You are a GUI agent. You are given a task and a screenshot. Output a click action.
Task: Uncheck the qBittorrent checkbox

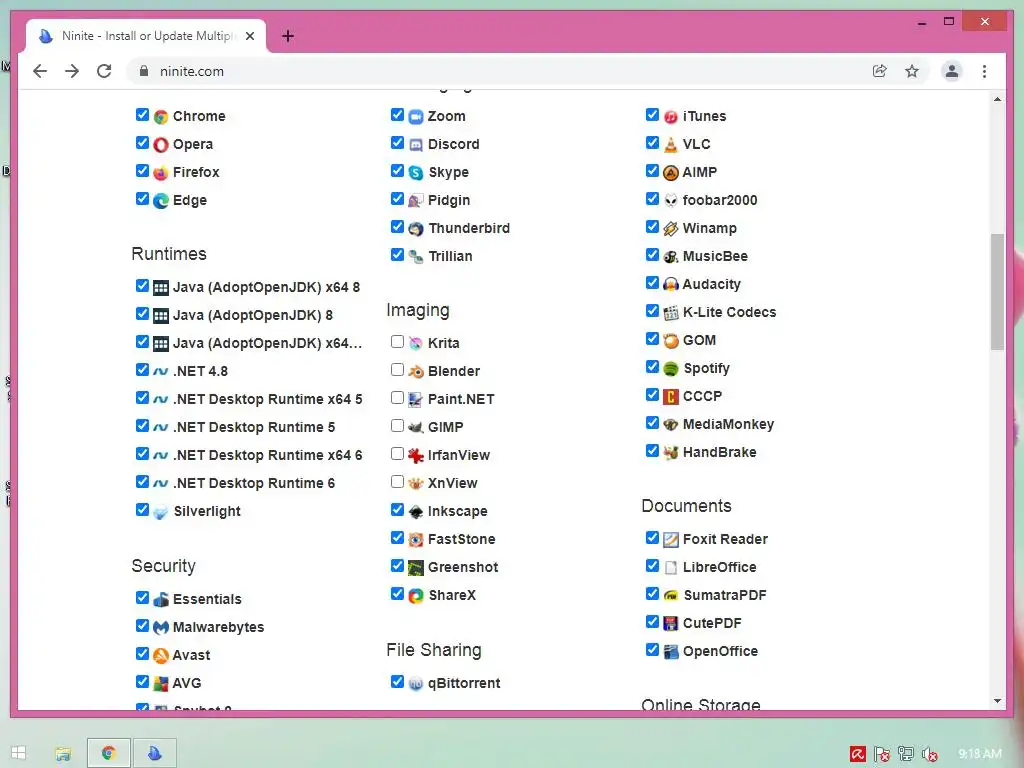point(397,682)
